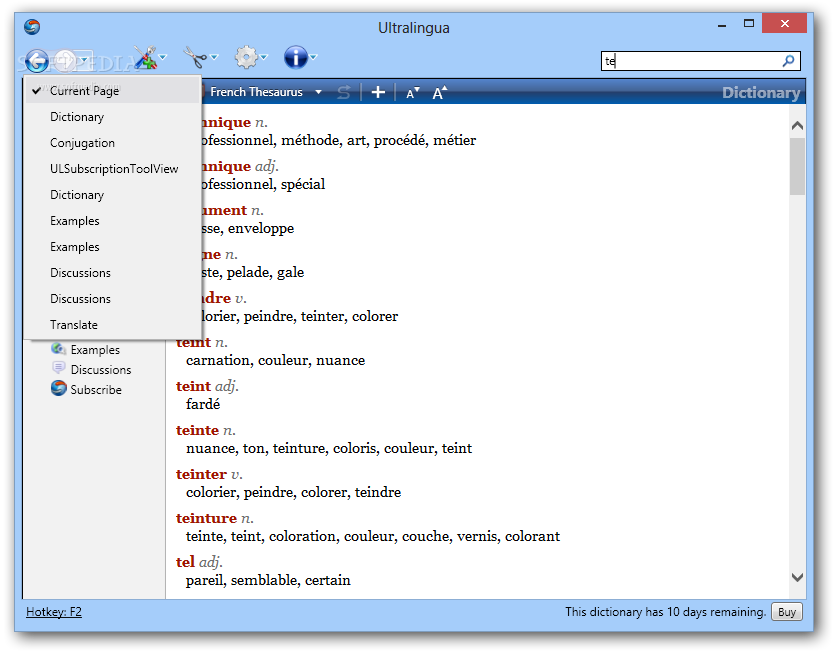Select the checked Current Page menu entry
The width and height of the screenshot is (834, 652).
113,91
